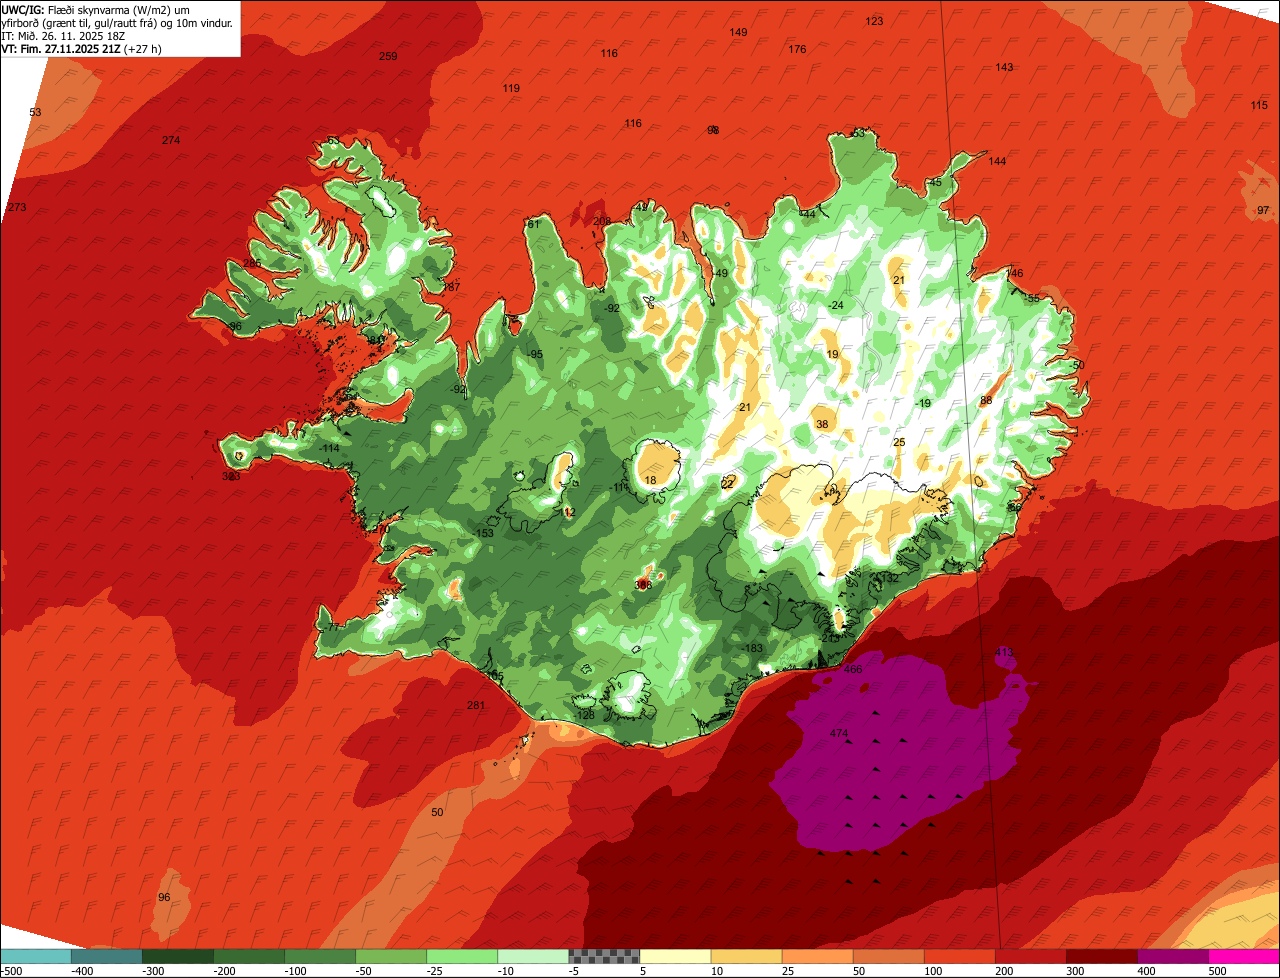
Task: Click the map value 466 off the south coast
Action: coord(853,670)
